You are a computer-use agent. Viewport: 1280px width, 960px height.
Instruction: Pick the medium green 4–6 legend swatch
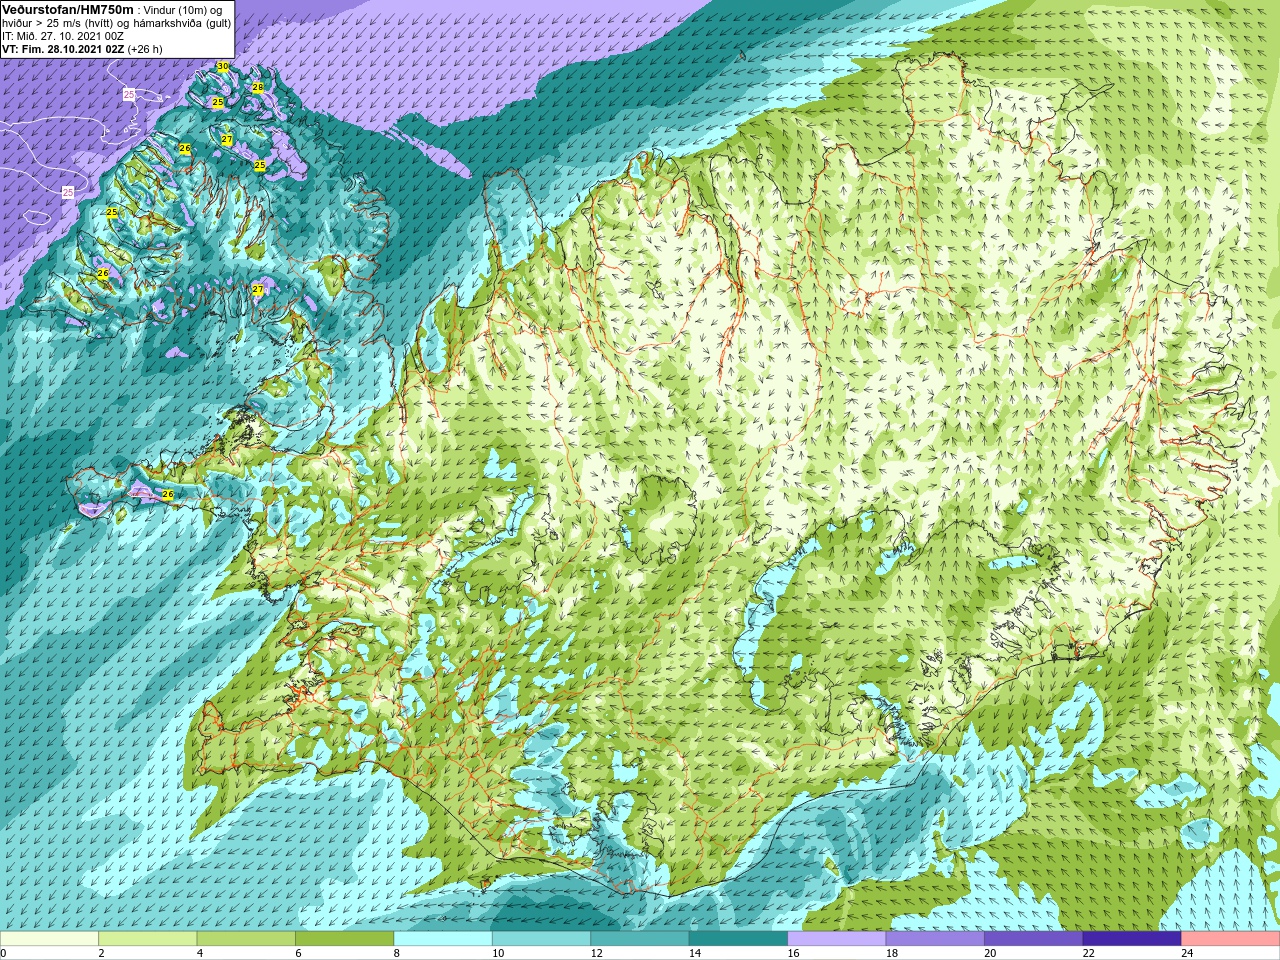click(246, 939)
